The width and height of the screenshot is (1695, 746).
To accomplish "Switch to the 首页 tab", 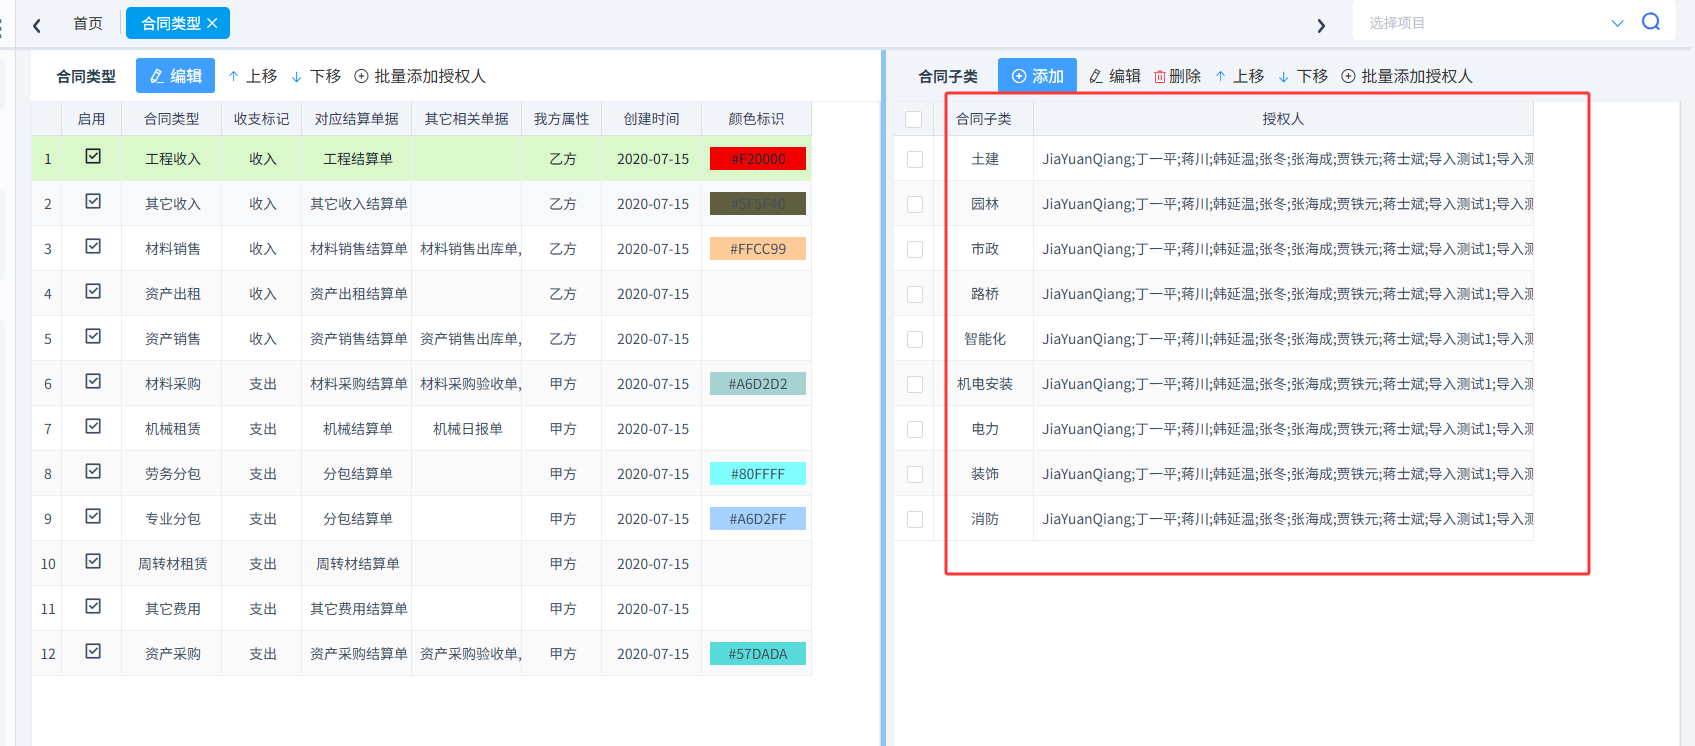I will [x=88, y=23].
